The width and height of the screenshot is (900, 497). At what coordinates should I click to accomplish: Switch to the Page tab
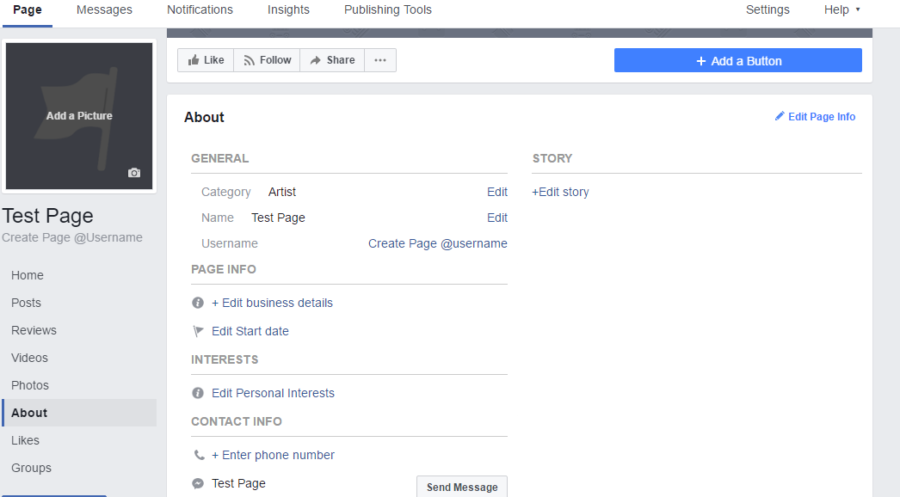pyautogui.click(x=28, y=10)
